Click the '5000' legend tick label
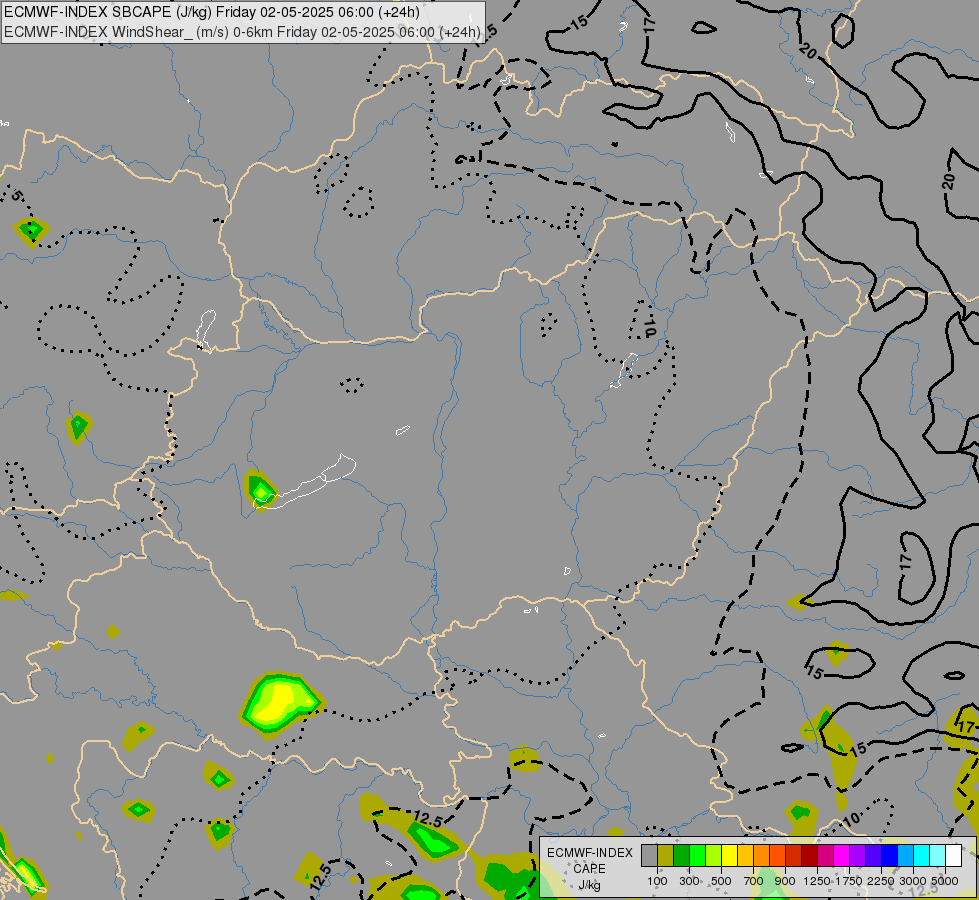 [945, 881]
